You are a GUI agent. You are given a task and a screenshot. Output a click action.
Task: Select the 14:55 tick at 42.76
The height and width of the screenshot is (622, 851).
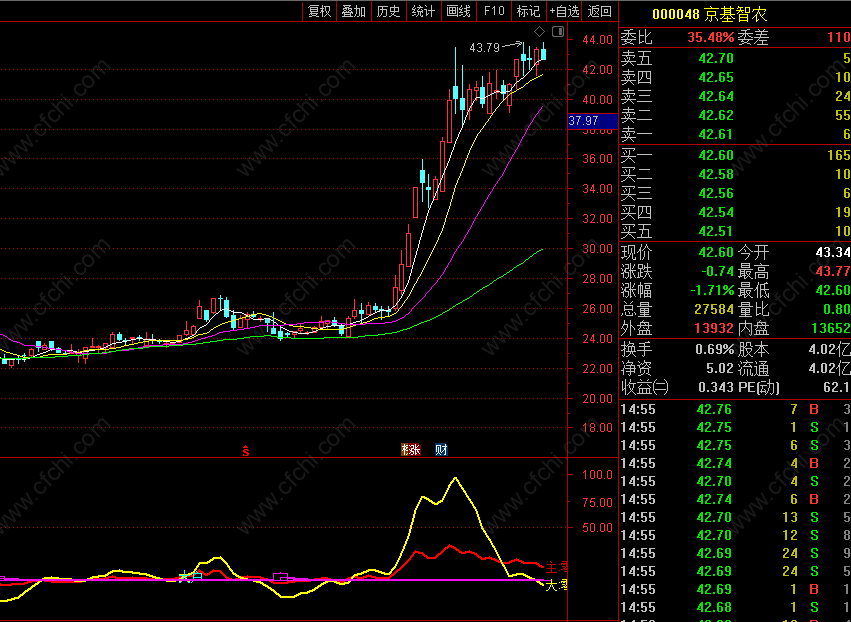pos(735,409)
